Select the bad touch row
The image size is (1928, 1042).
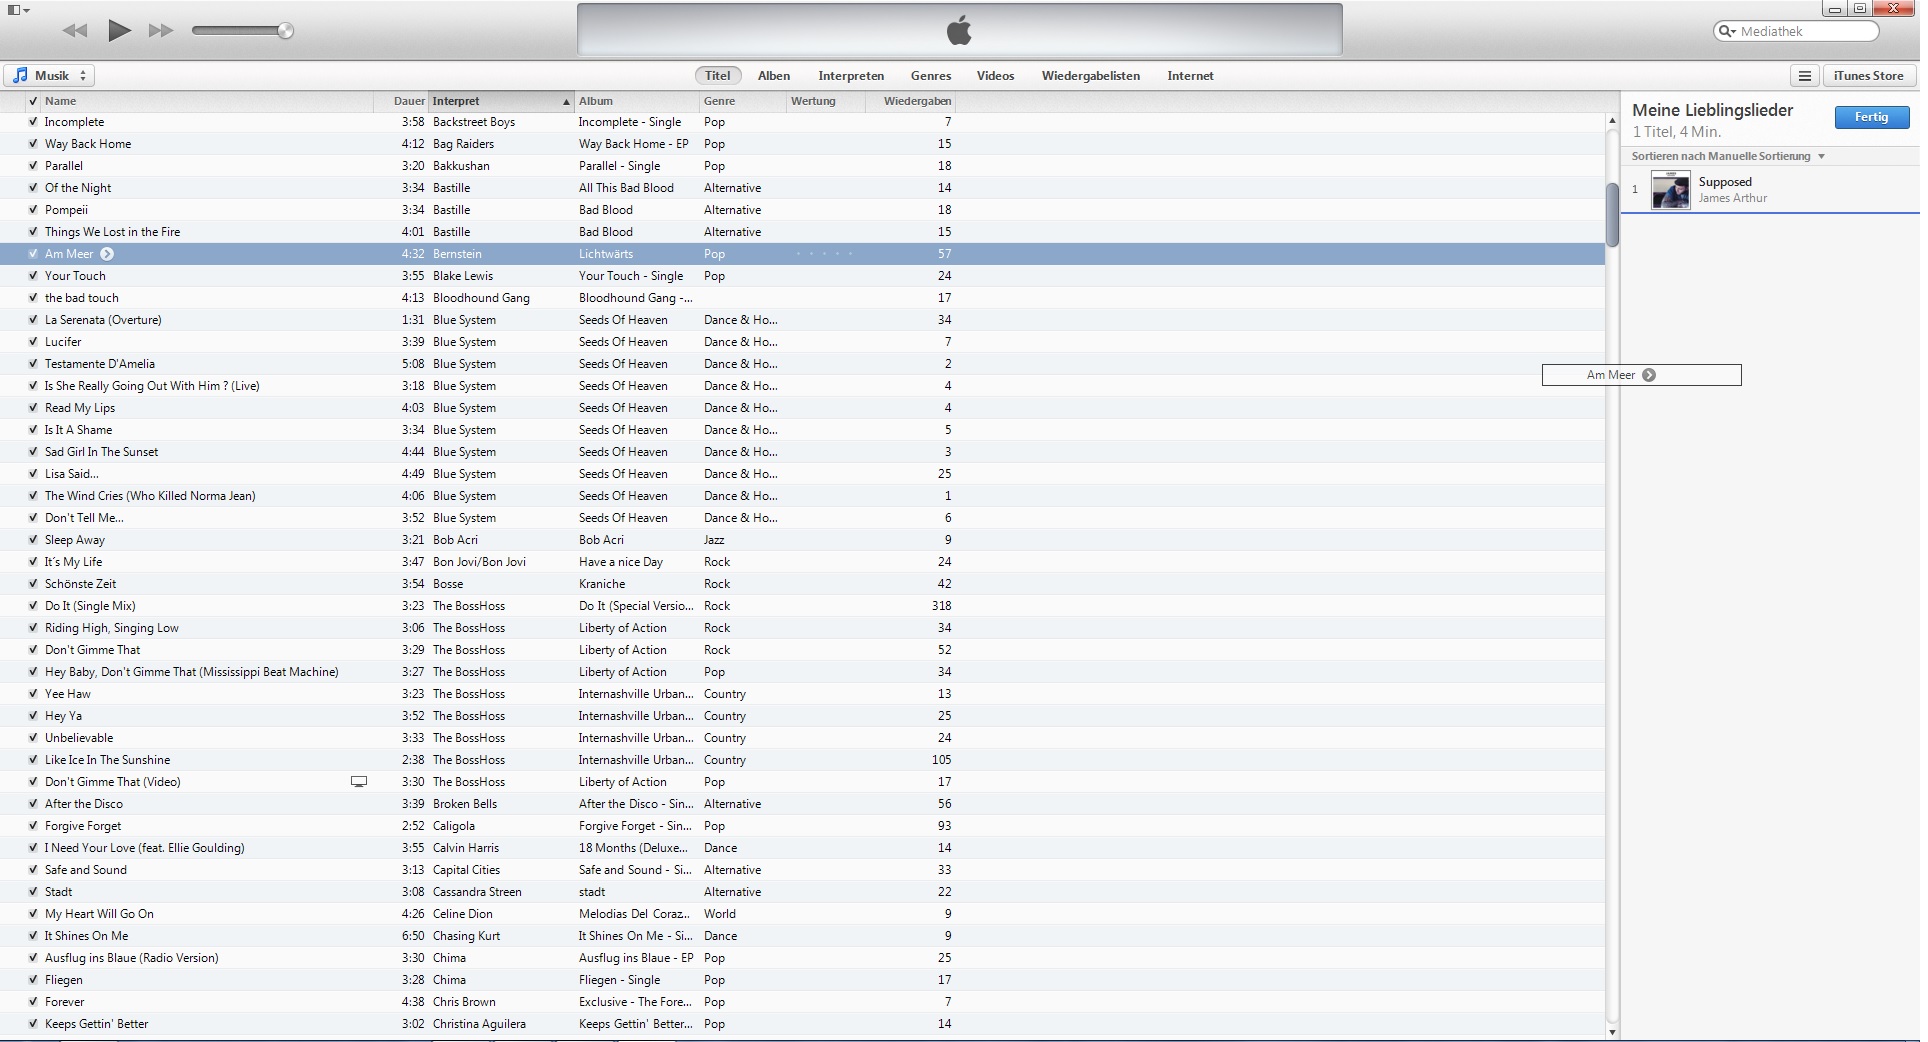(x=802, y=298)
